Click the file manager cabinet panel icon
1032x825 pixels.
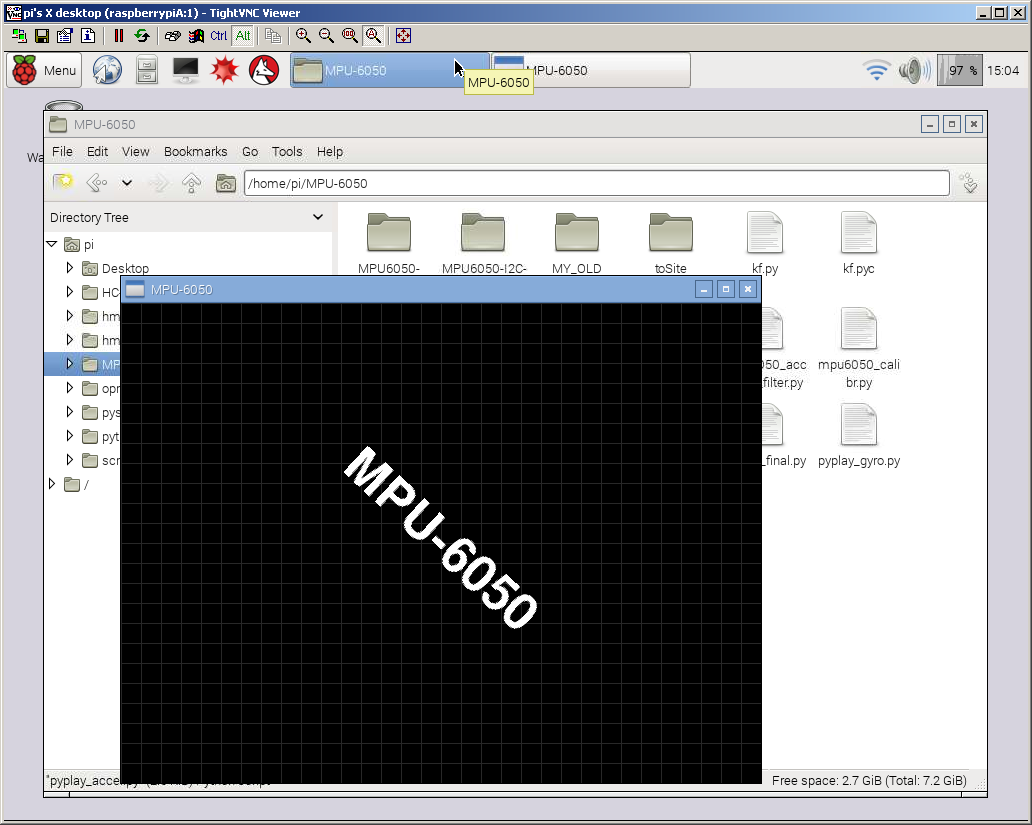147,70
